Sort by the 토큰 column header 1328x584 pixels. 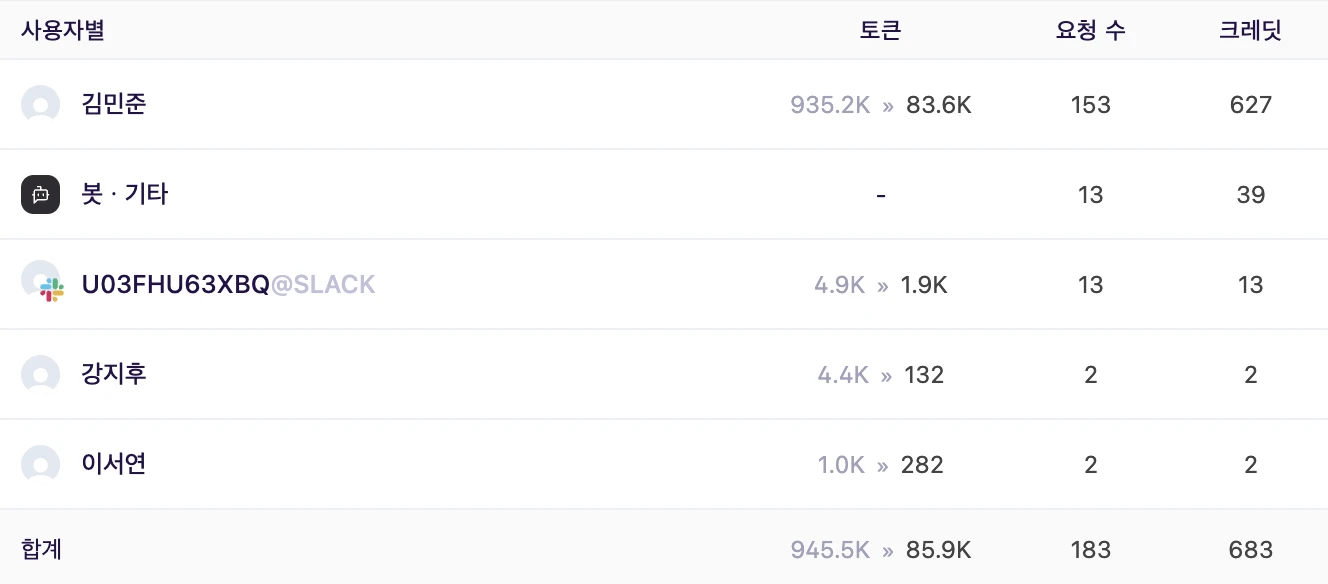point(880,30)
